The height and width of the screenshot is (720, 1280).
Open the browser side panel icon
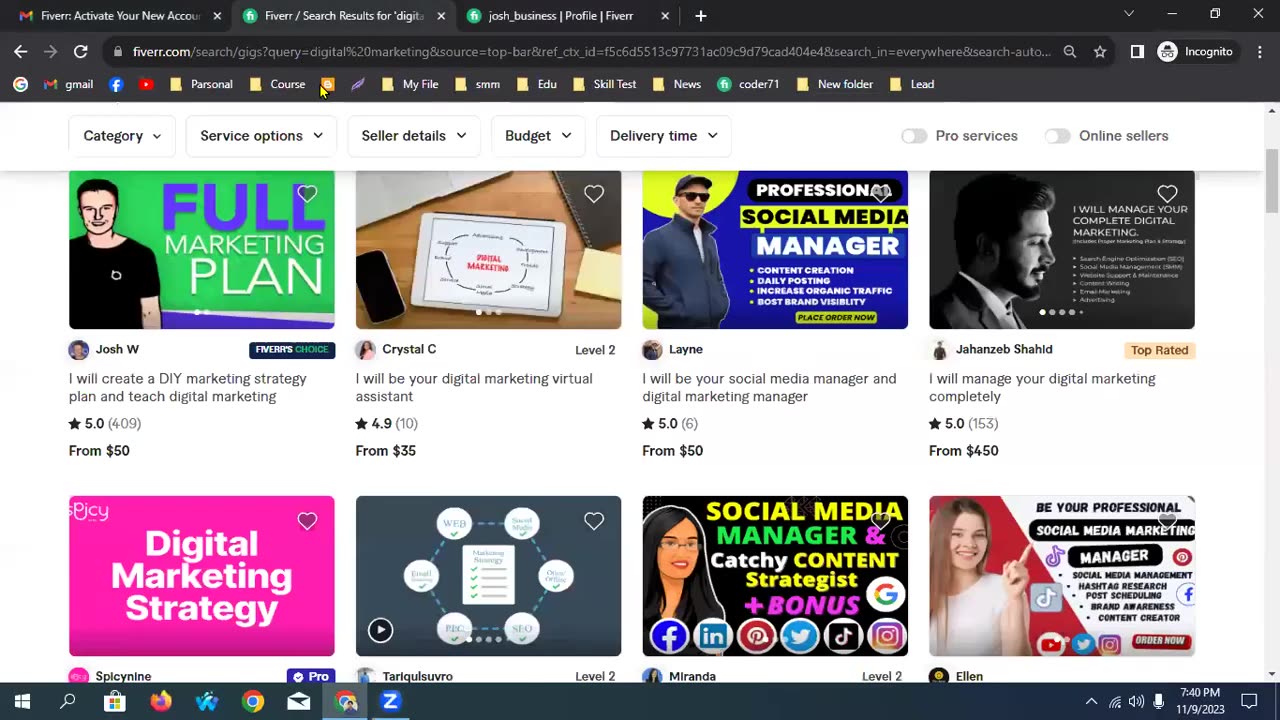[1137, 51]
